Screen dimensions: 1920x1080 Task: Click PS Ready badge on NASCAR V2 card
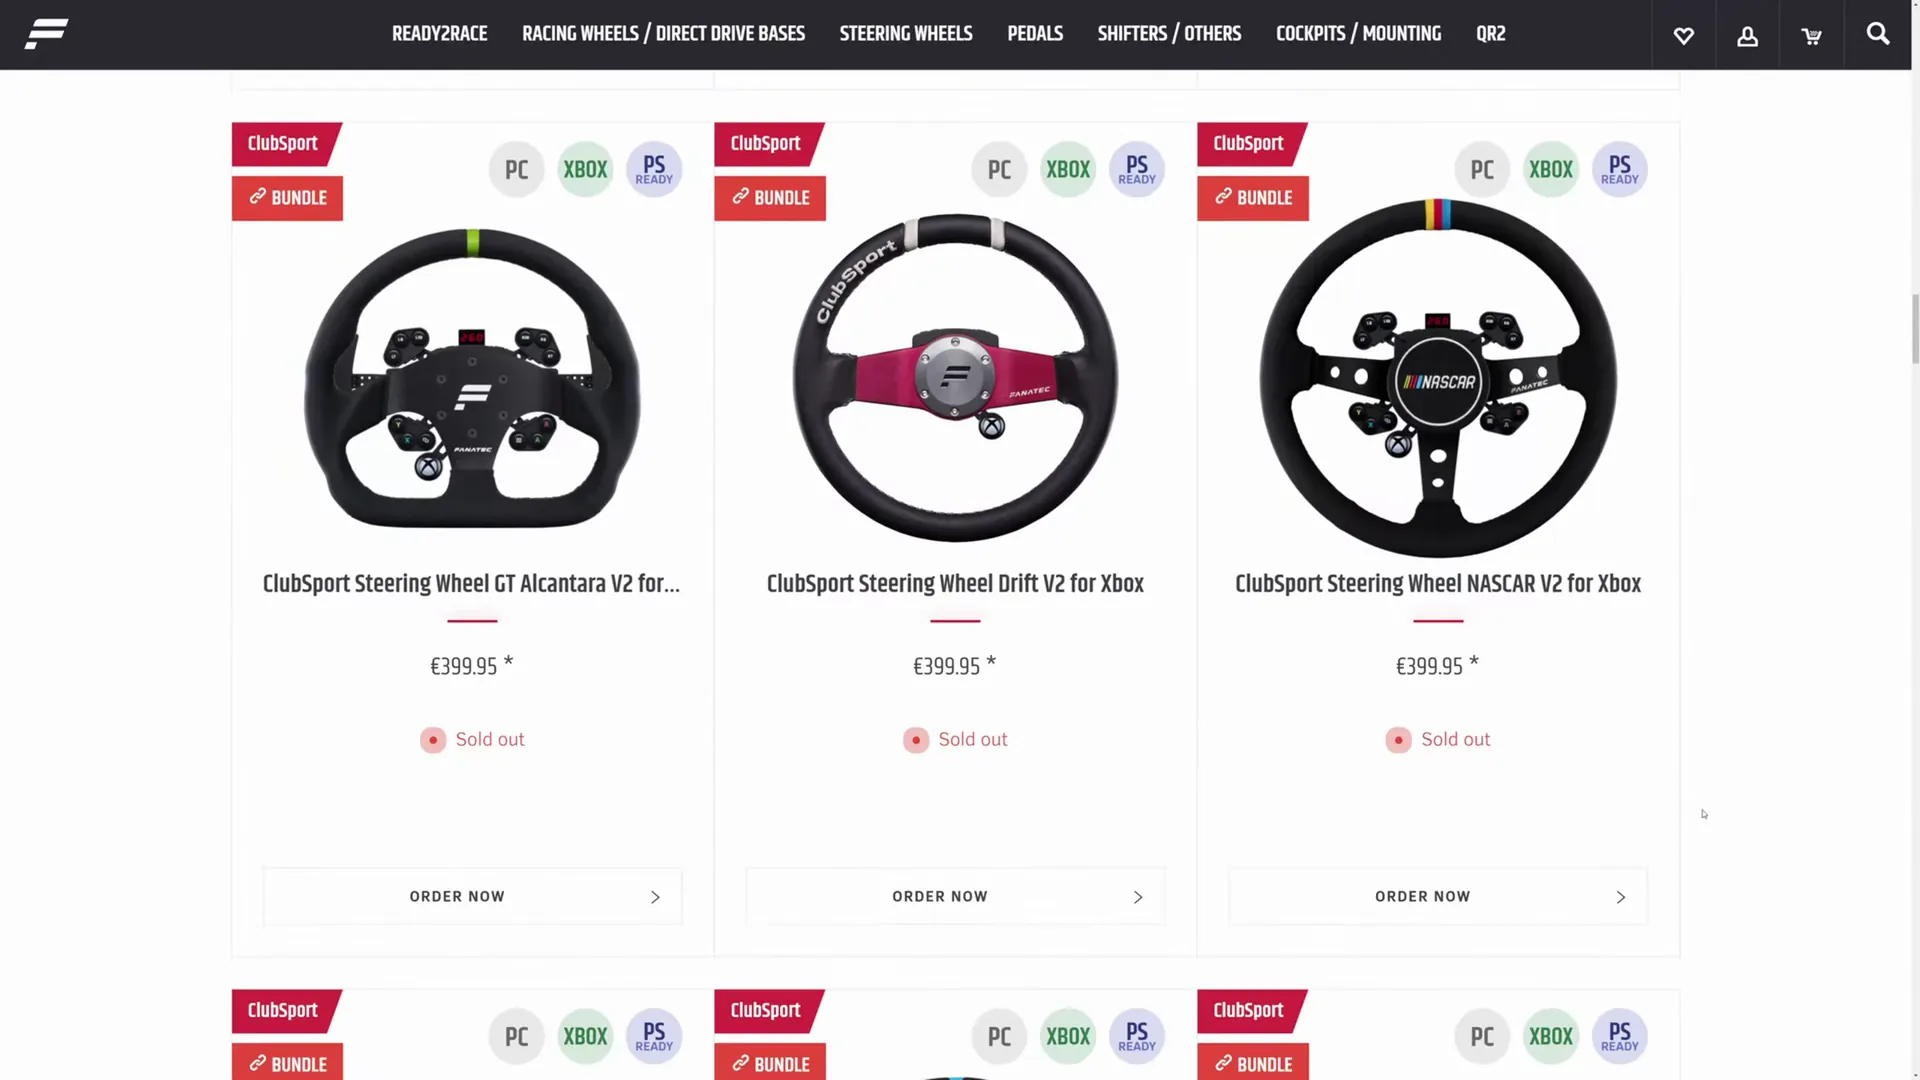1620,170
